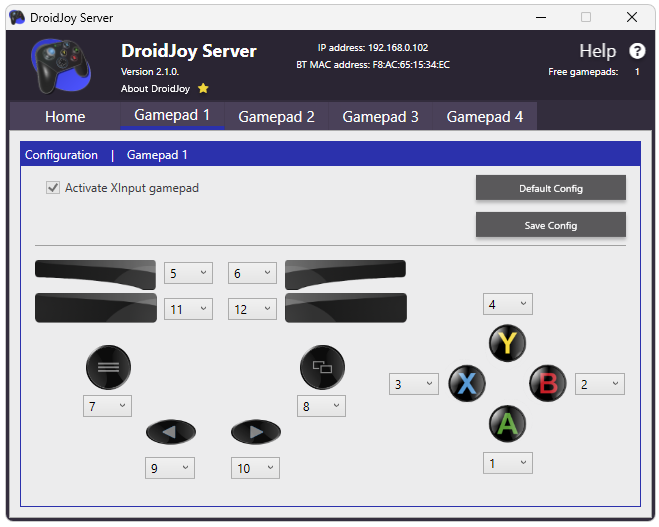
Task: Click the Default Config button
Action: click(551, 188)
